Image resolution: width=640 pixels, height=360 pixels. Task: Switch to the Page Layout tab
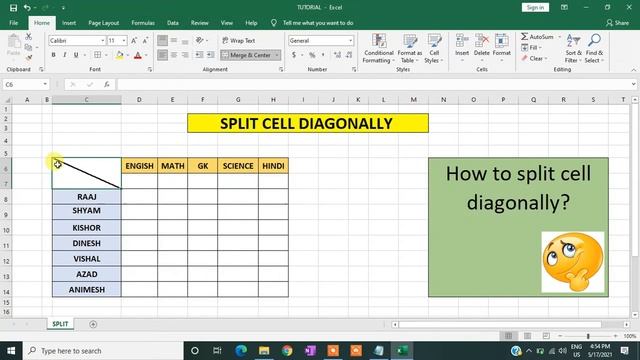[x=104, y=23]
